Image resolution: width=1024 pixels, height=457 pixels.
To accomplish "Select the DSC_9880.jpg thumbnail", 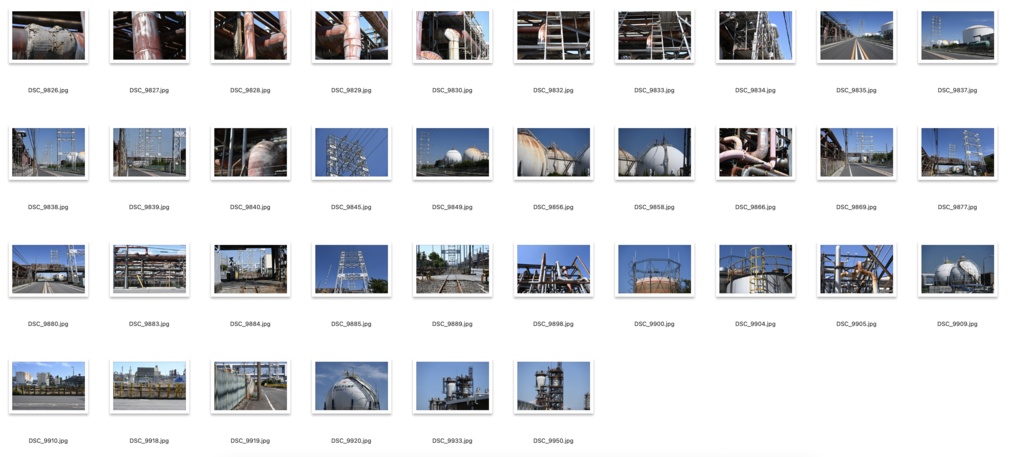I will point(48,270).
